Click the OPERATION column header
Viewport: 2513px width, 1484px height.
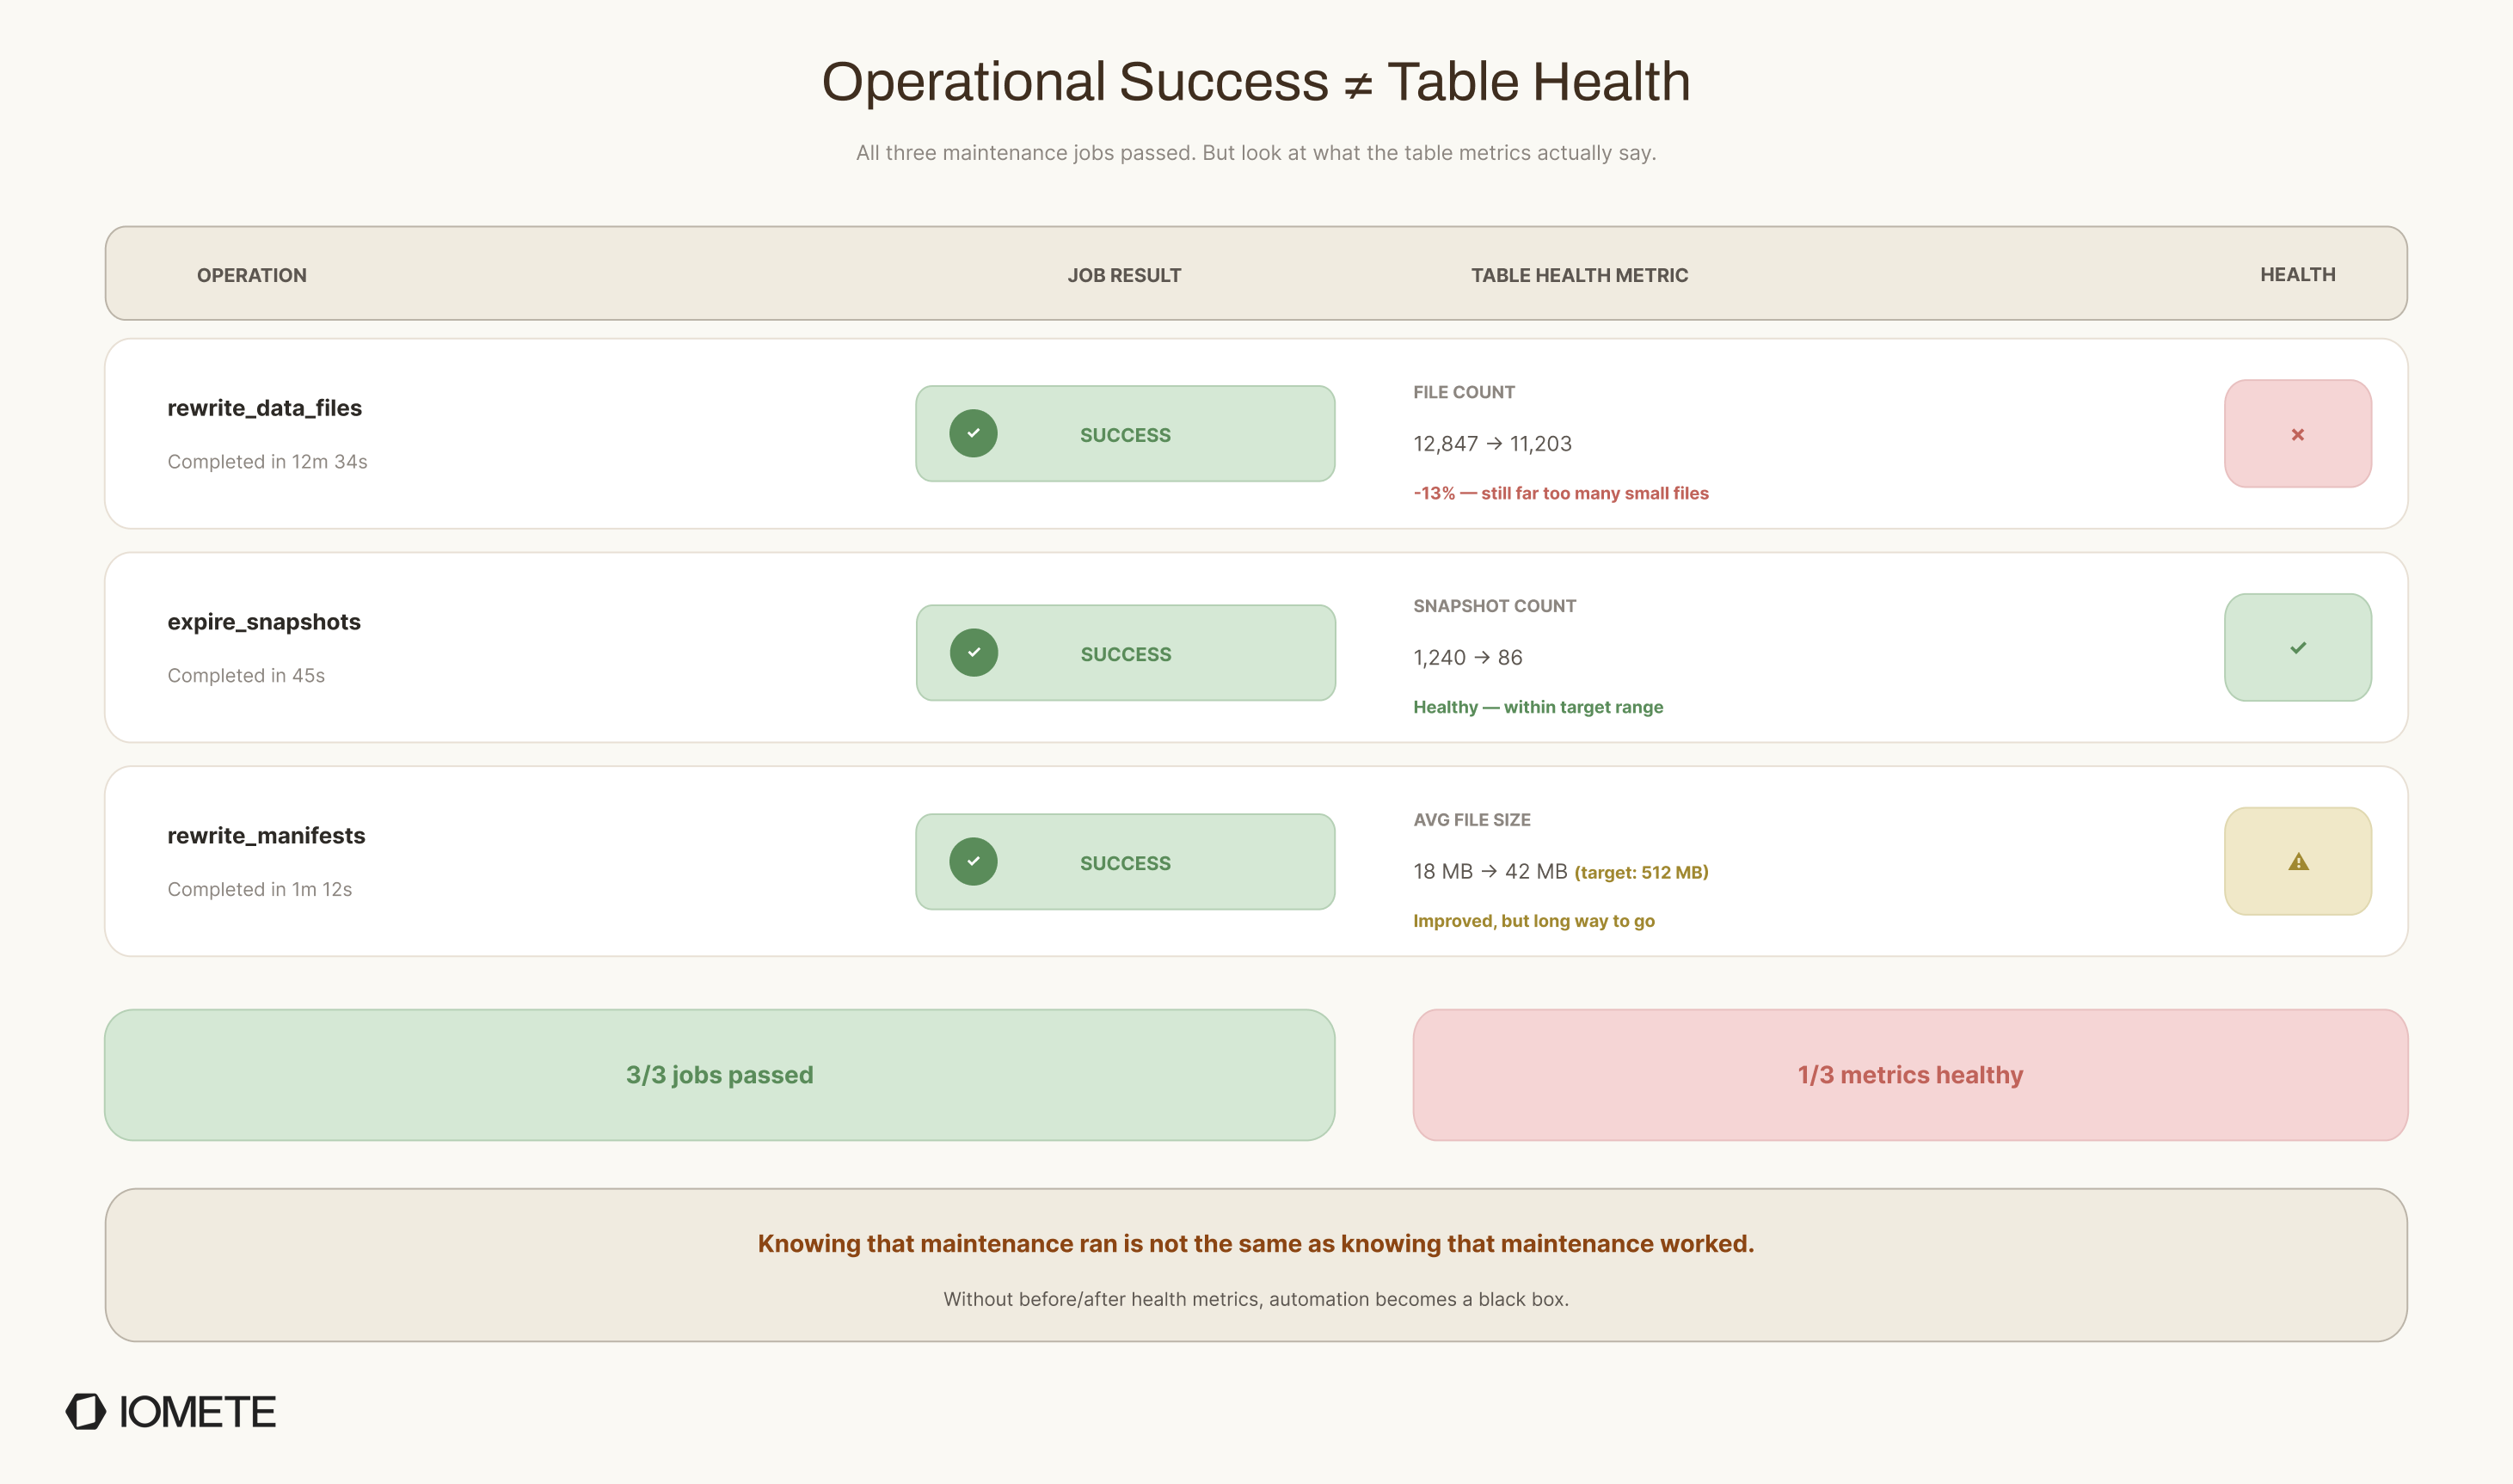[x=251, y=275]
